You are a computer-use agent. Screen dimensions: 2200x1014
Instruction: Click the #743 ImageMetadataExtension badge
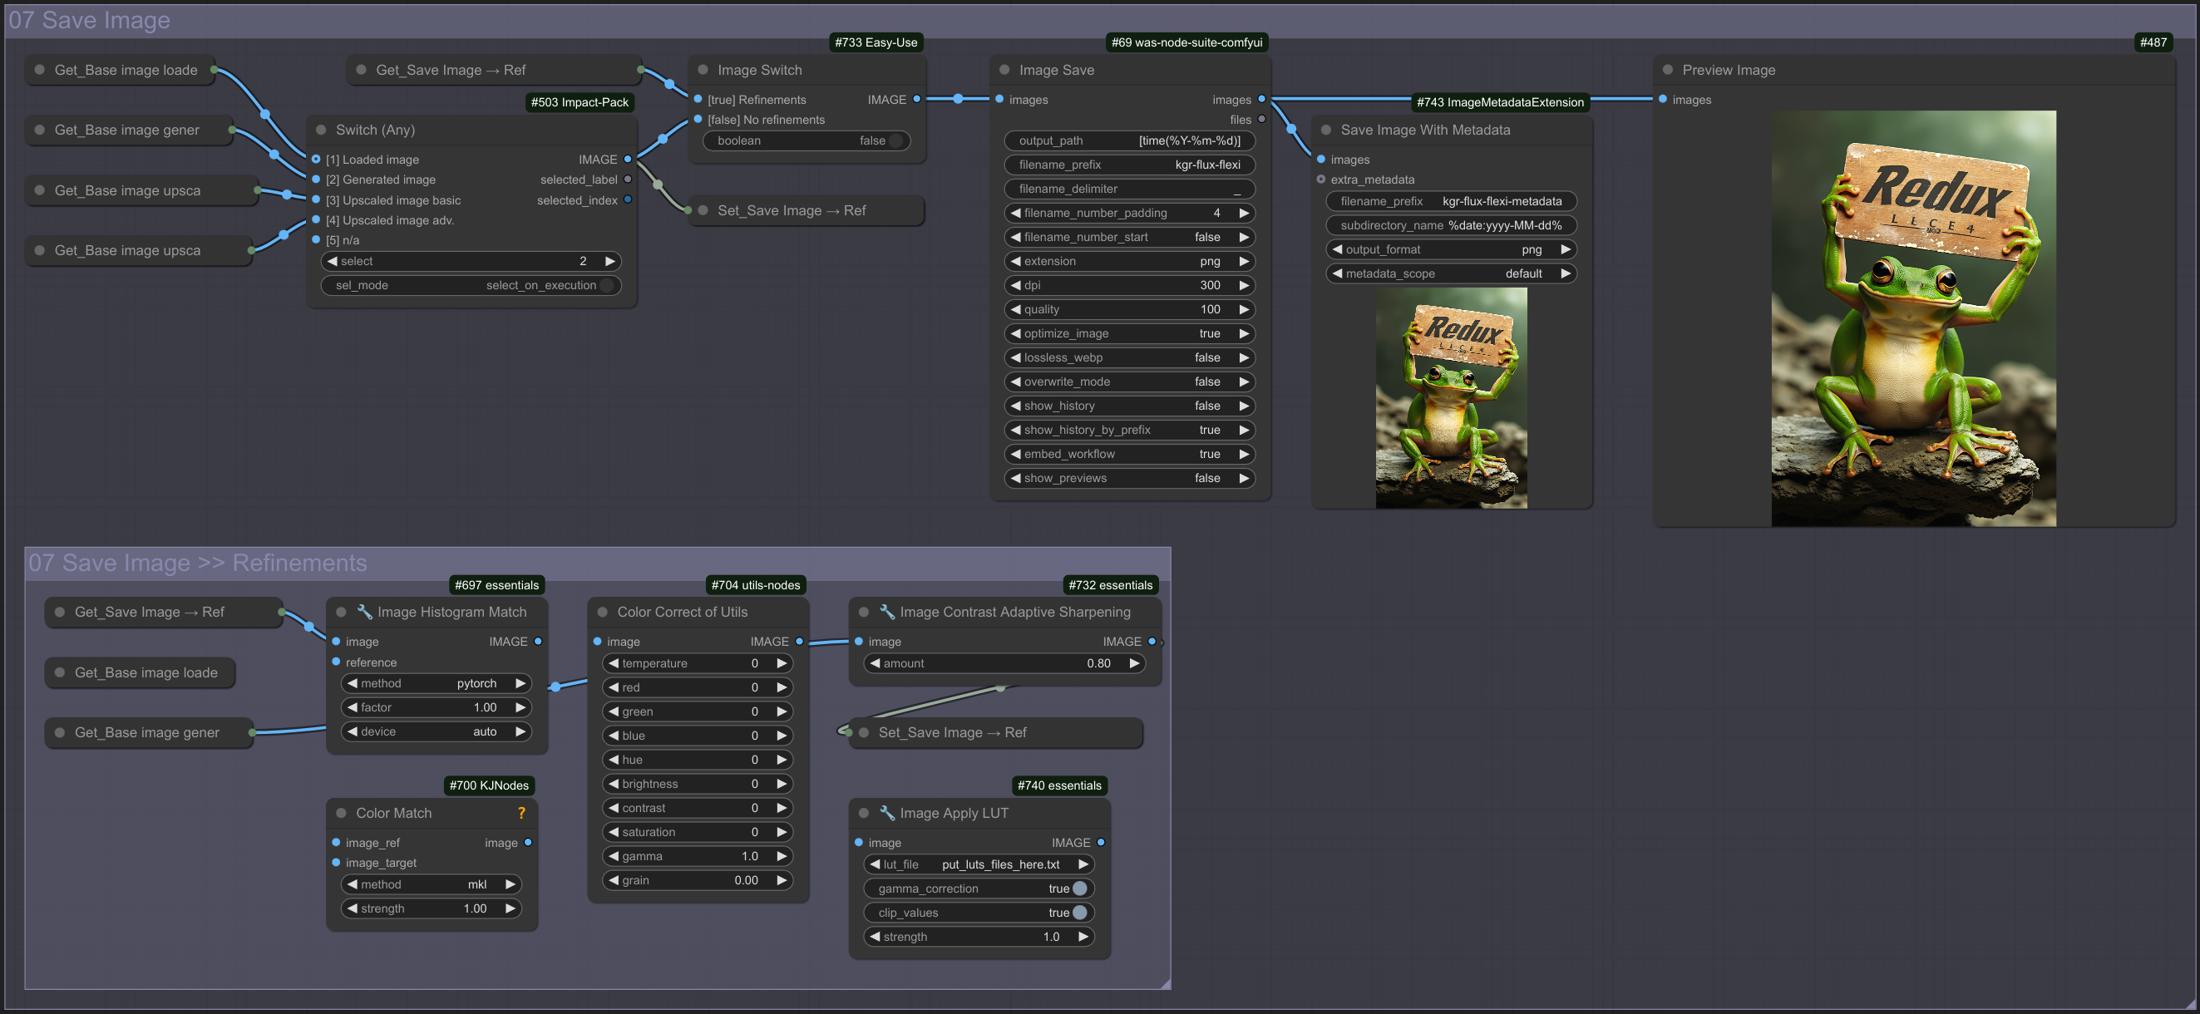tap(1500, 102)
